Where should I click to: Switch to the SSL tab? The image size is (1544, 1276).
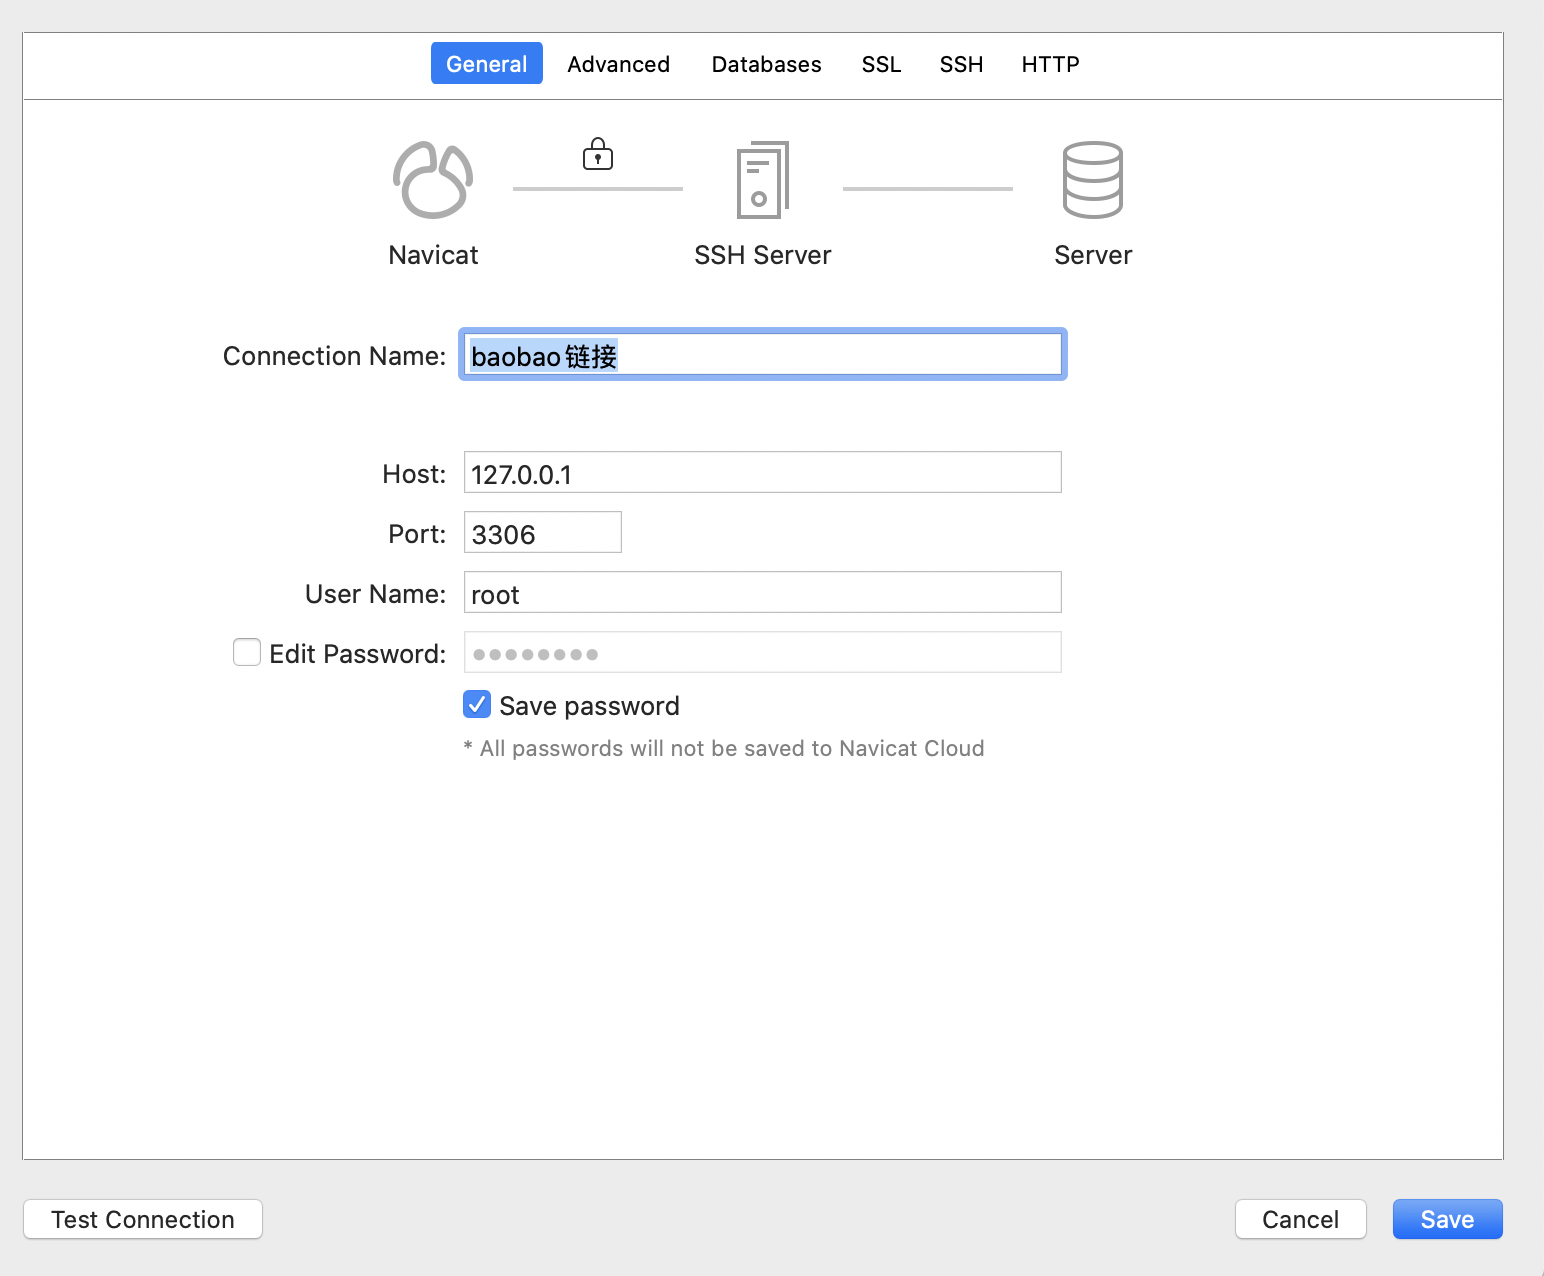[881, 64]
